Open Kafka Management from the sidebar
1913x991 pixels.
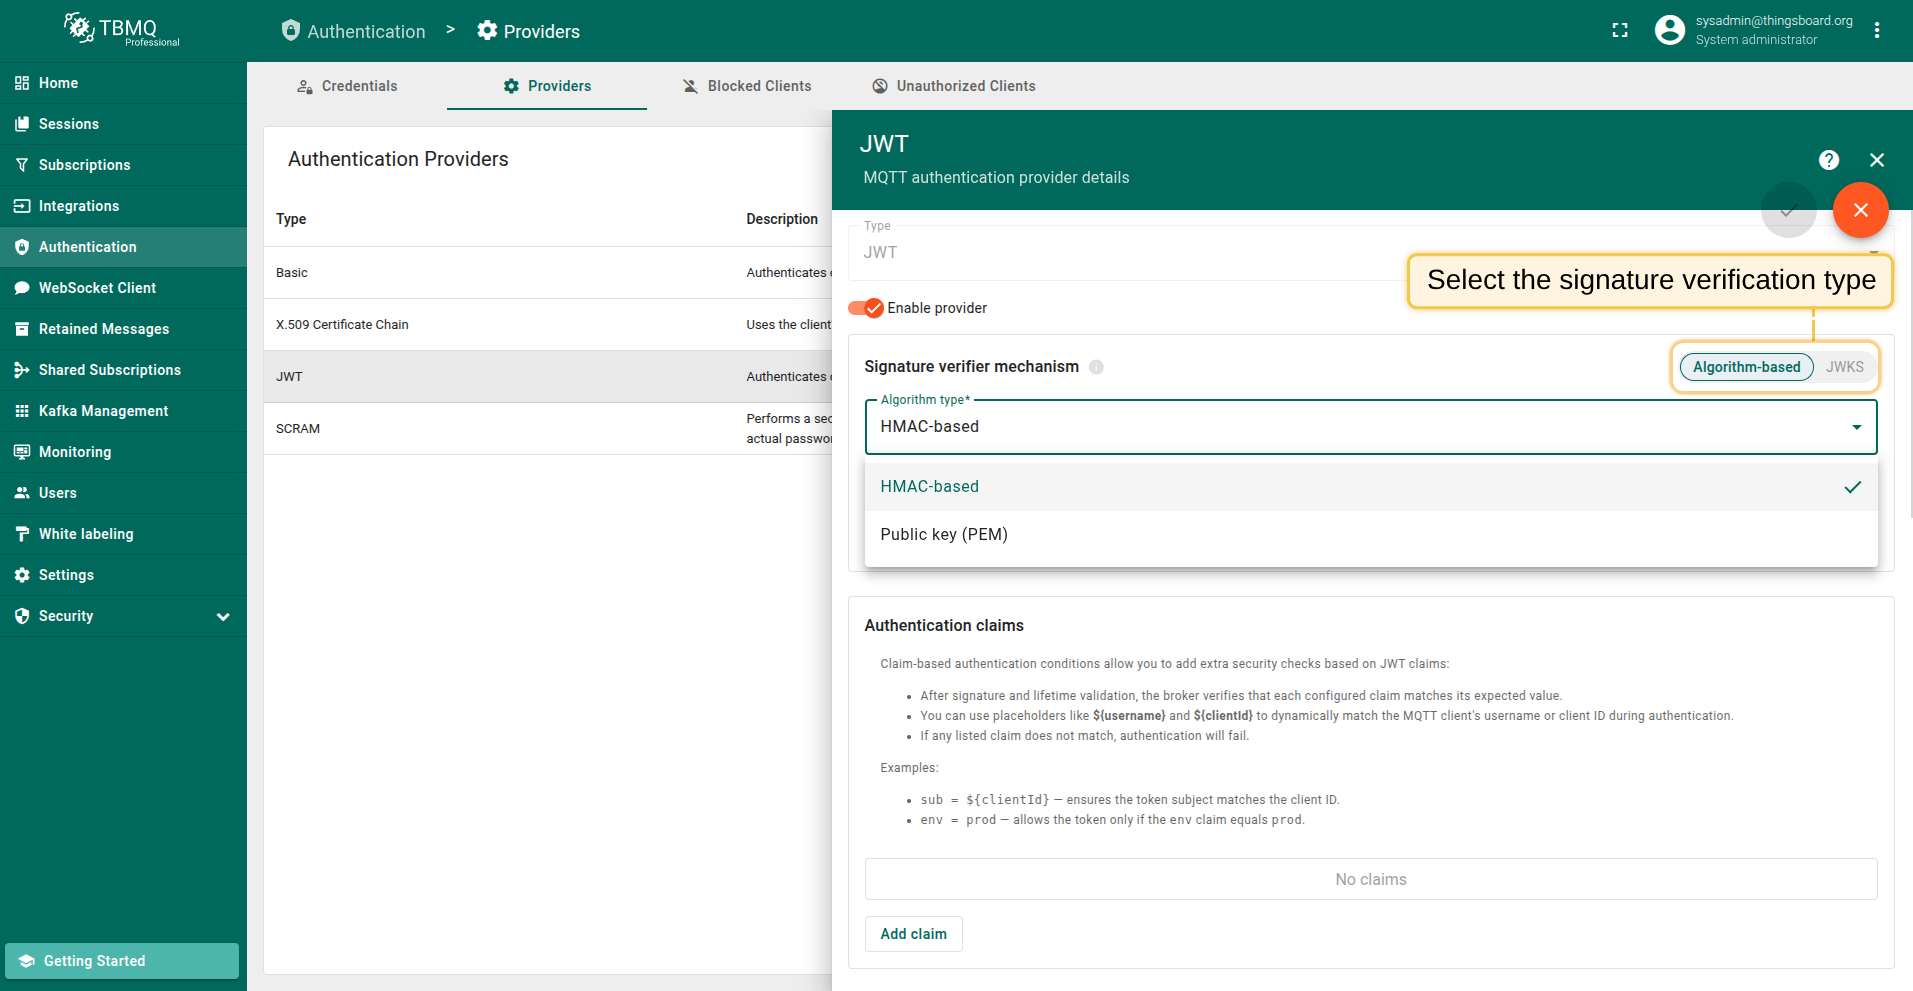[103, 411]
